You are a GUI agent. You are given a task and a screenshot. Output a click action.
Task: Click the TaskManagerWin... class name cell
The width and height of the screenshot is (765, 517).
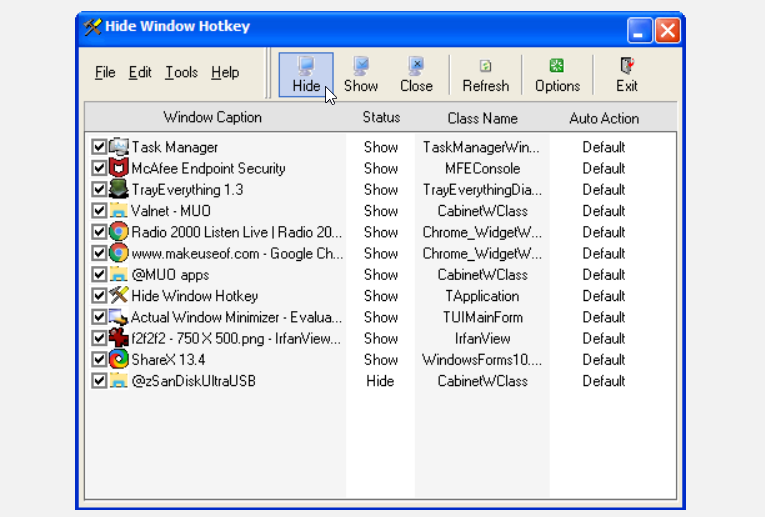coord(482,147)
